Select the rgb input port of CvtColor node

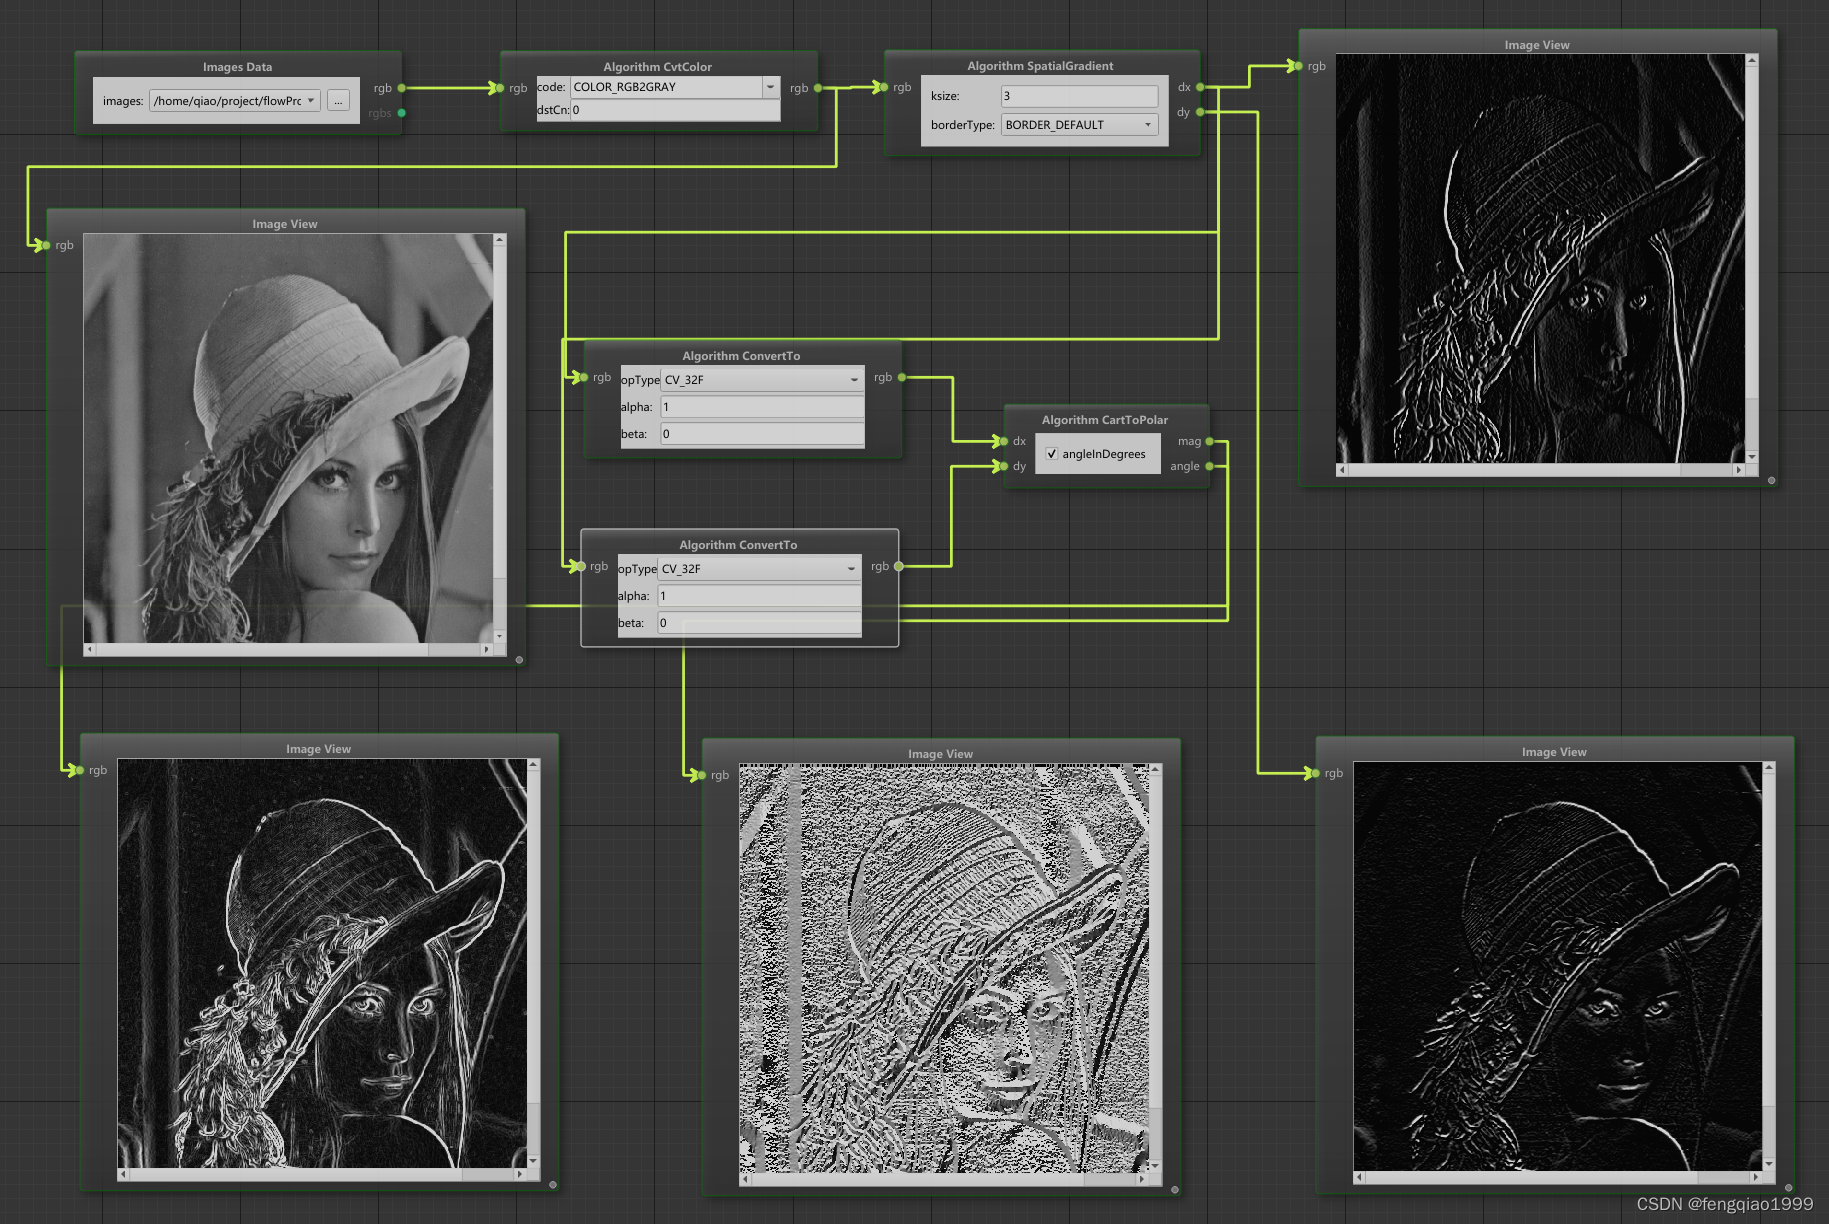[x=500, y=88]
